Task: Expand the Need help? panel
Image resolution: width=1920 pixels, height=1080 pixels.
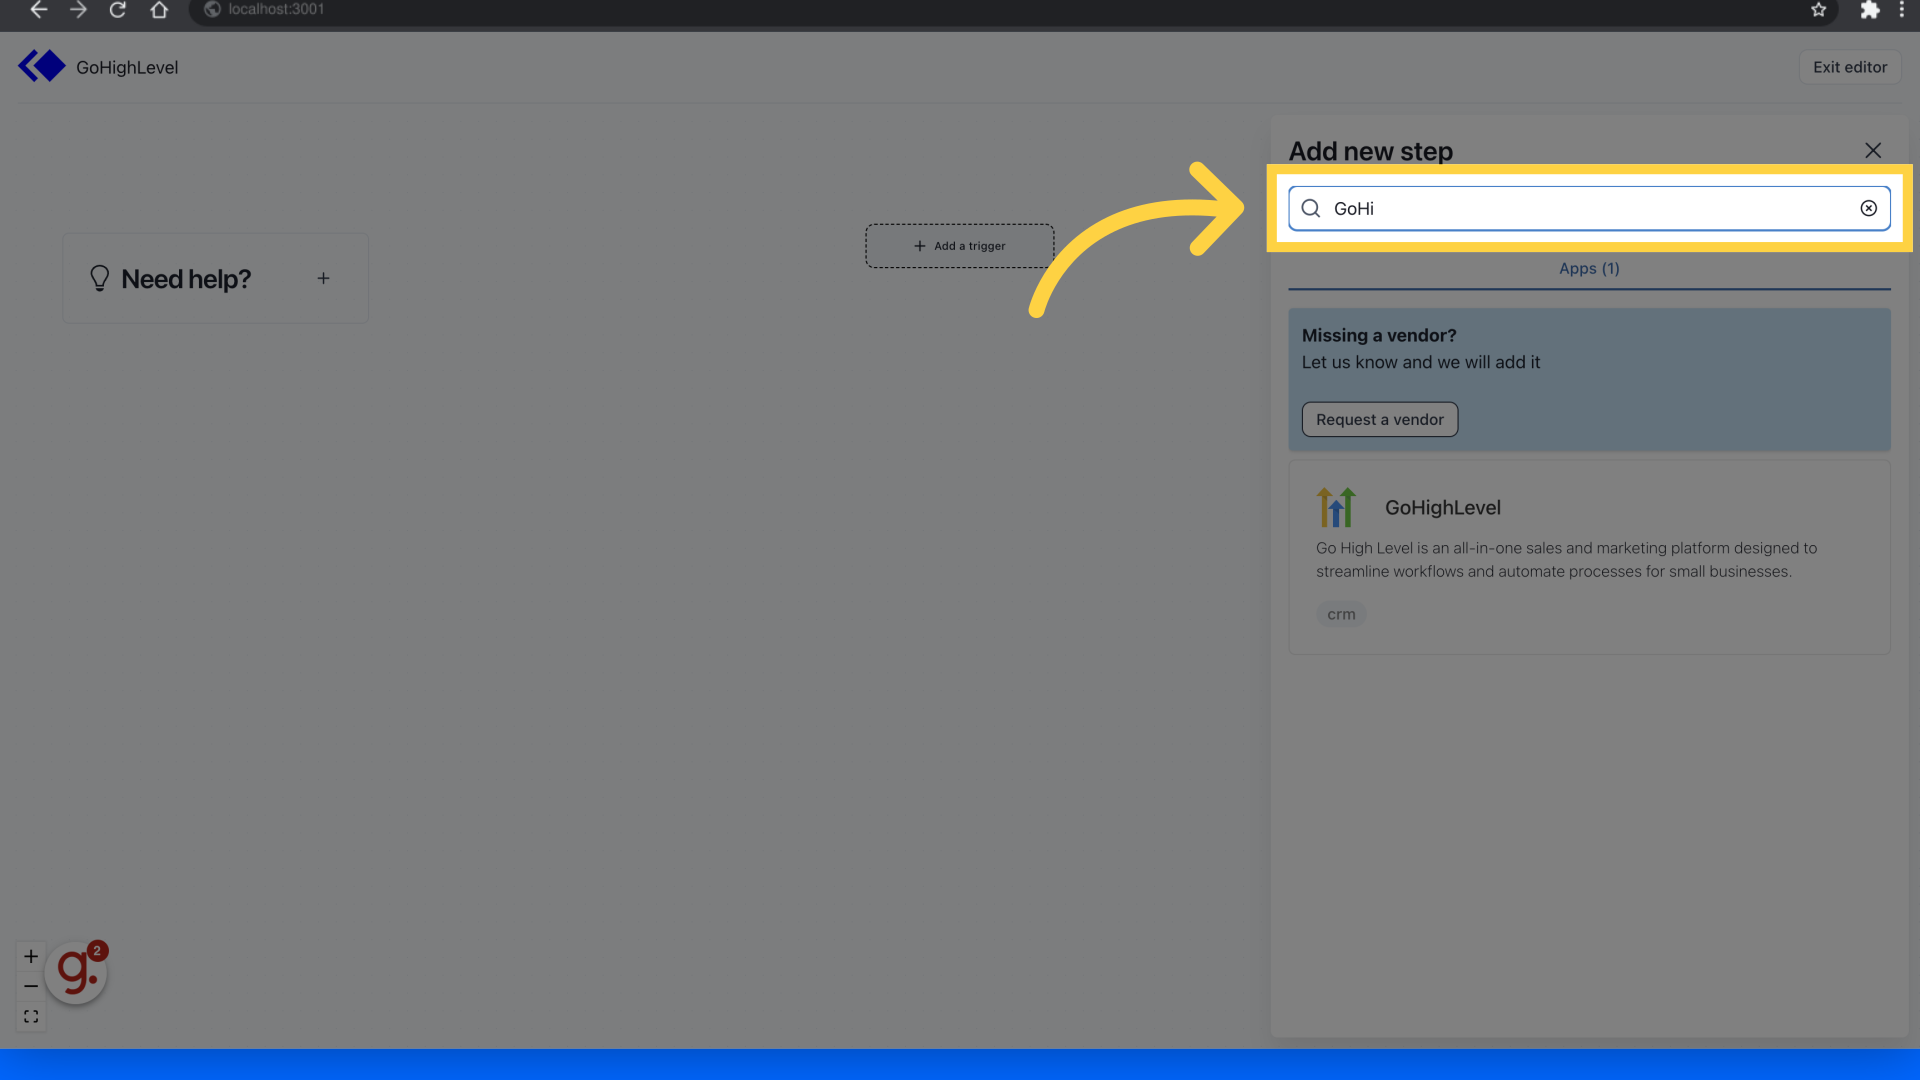Action: (323, 279)
